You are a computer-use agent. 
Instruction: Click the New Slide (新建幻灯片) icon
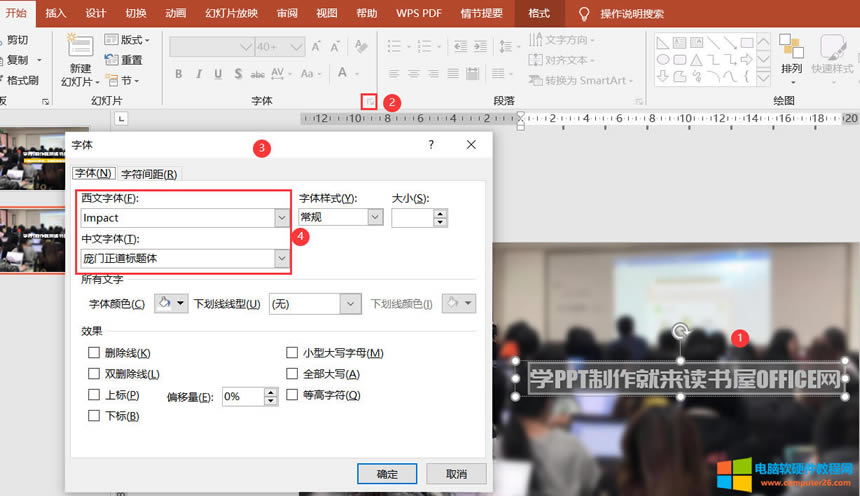(80, 47)
